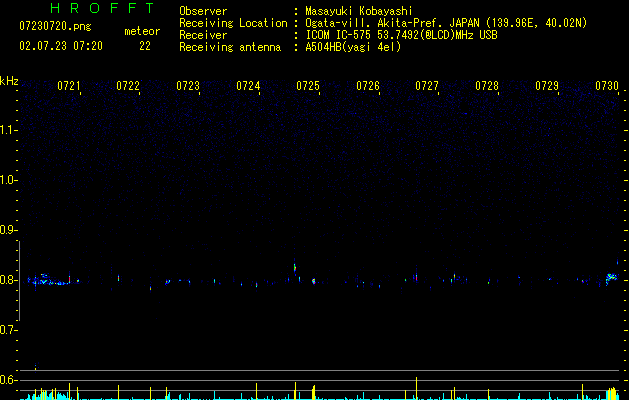Click the 0721 time marker

pyautogui.click(x=69, y=85)
